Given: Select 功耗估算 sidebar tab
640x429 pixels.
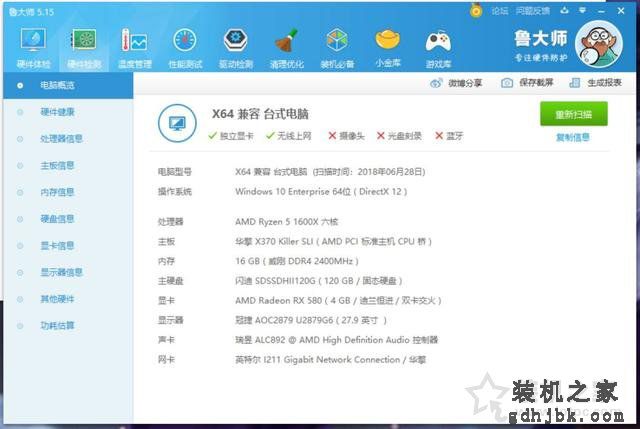Looking at the screenshot, I should [x=68, y=326].
